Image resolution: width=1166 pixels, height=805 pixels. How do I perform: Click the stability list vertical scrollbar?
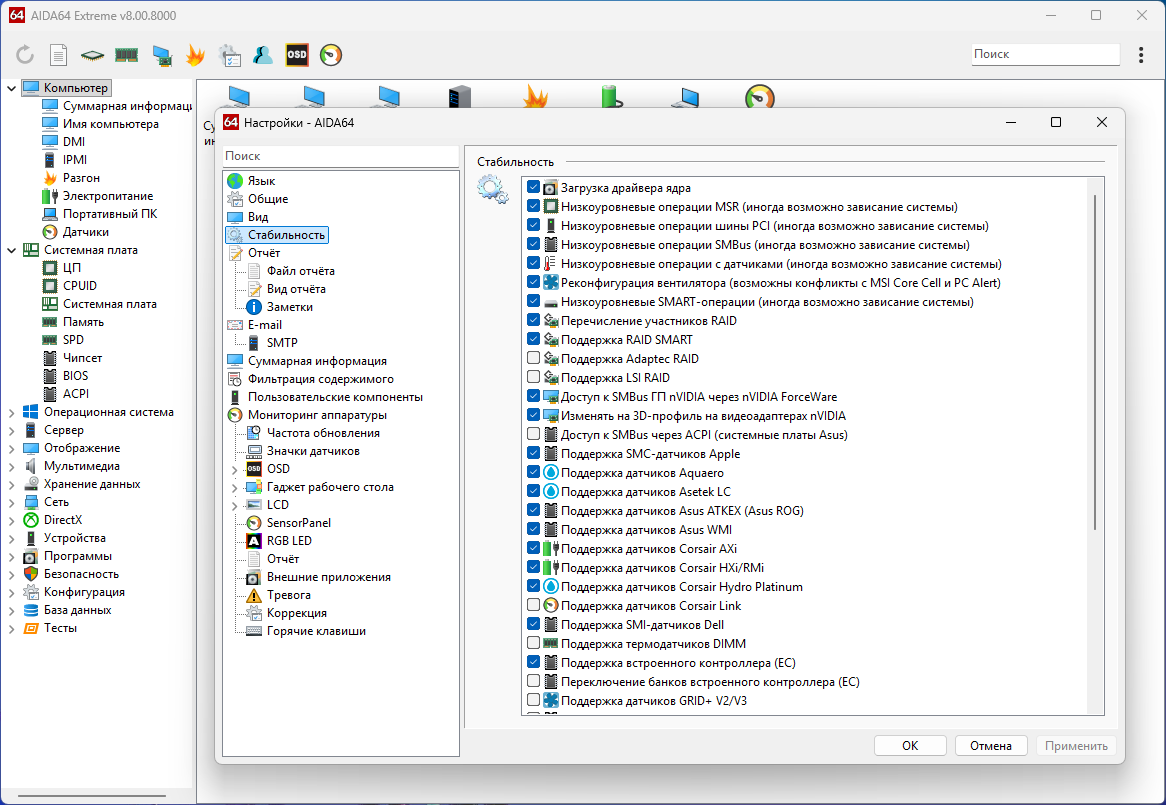click(1095, 361)
